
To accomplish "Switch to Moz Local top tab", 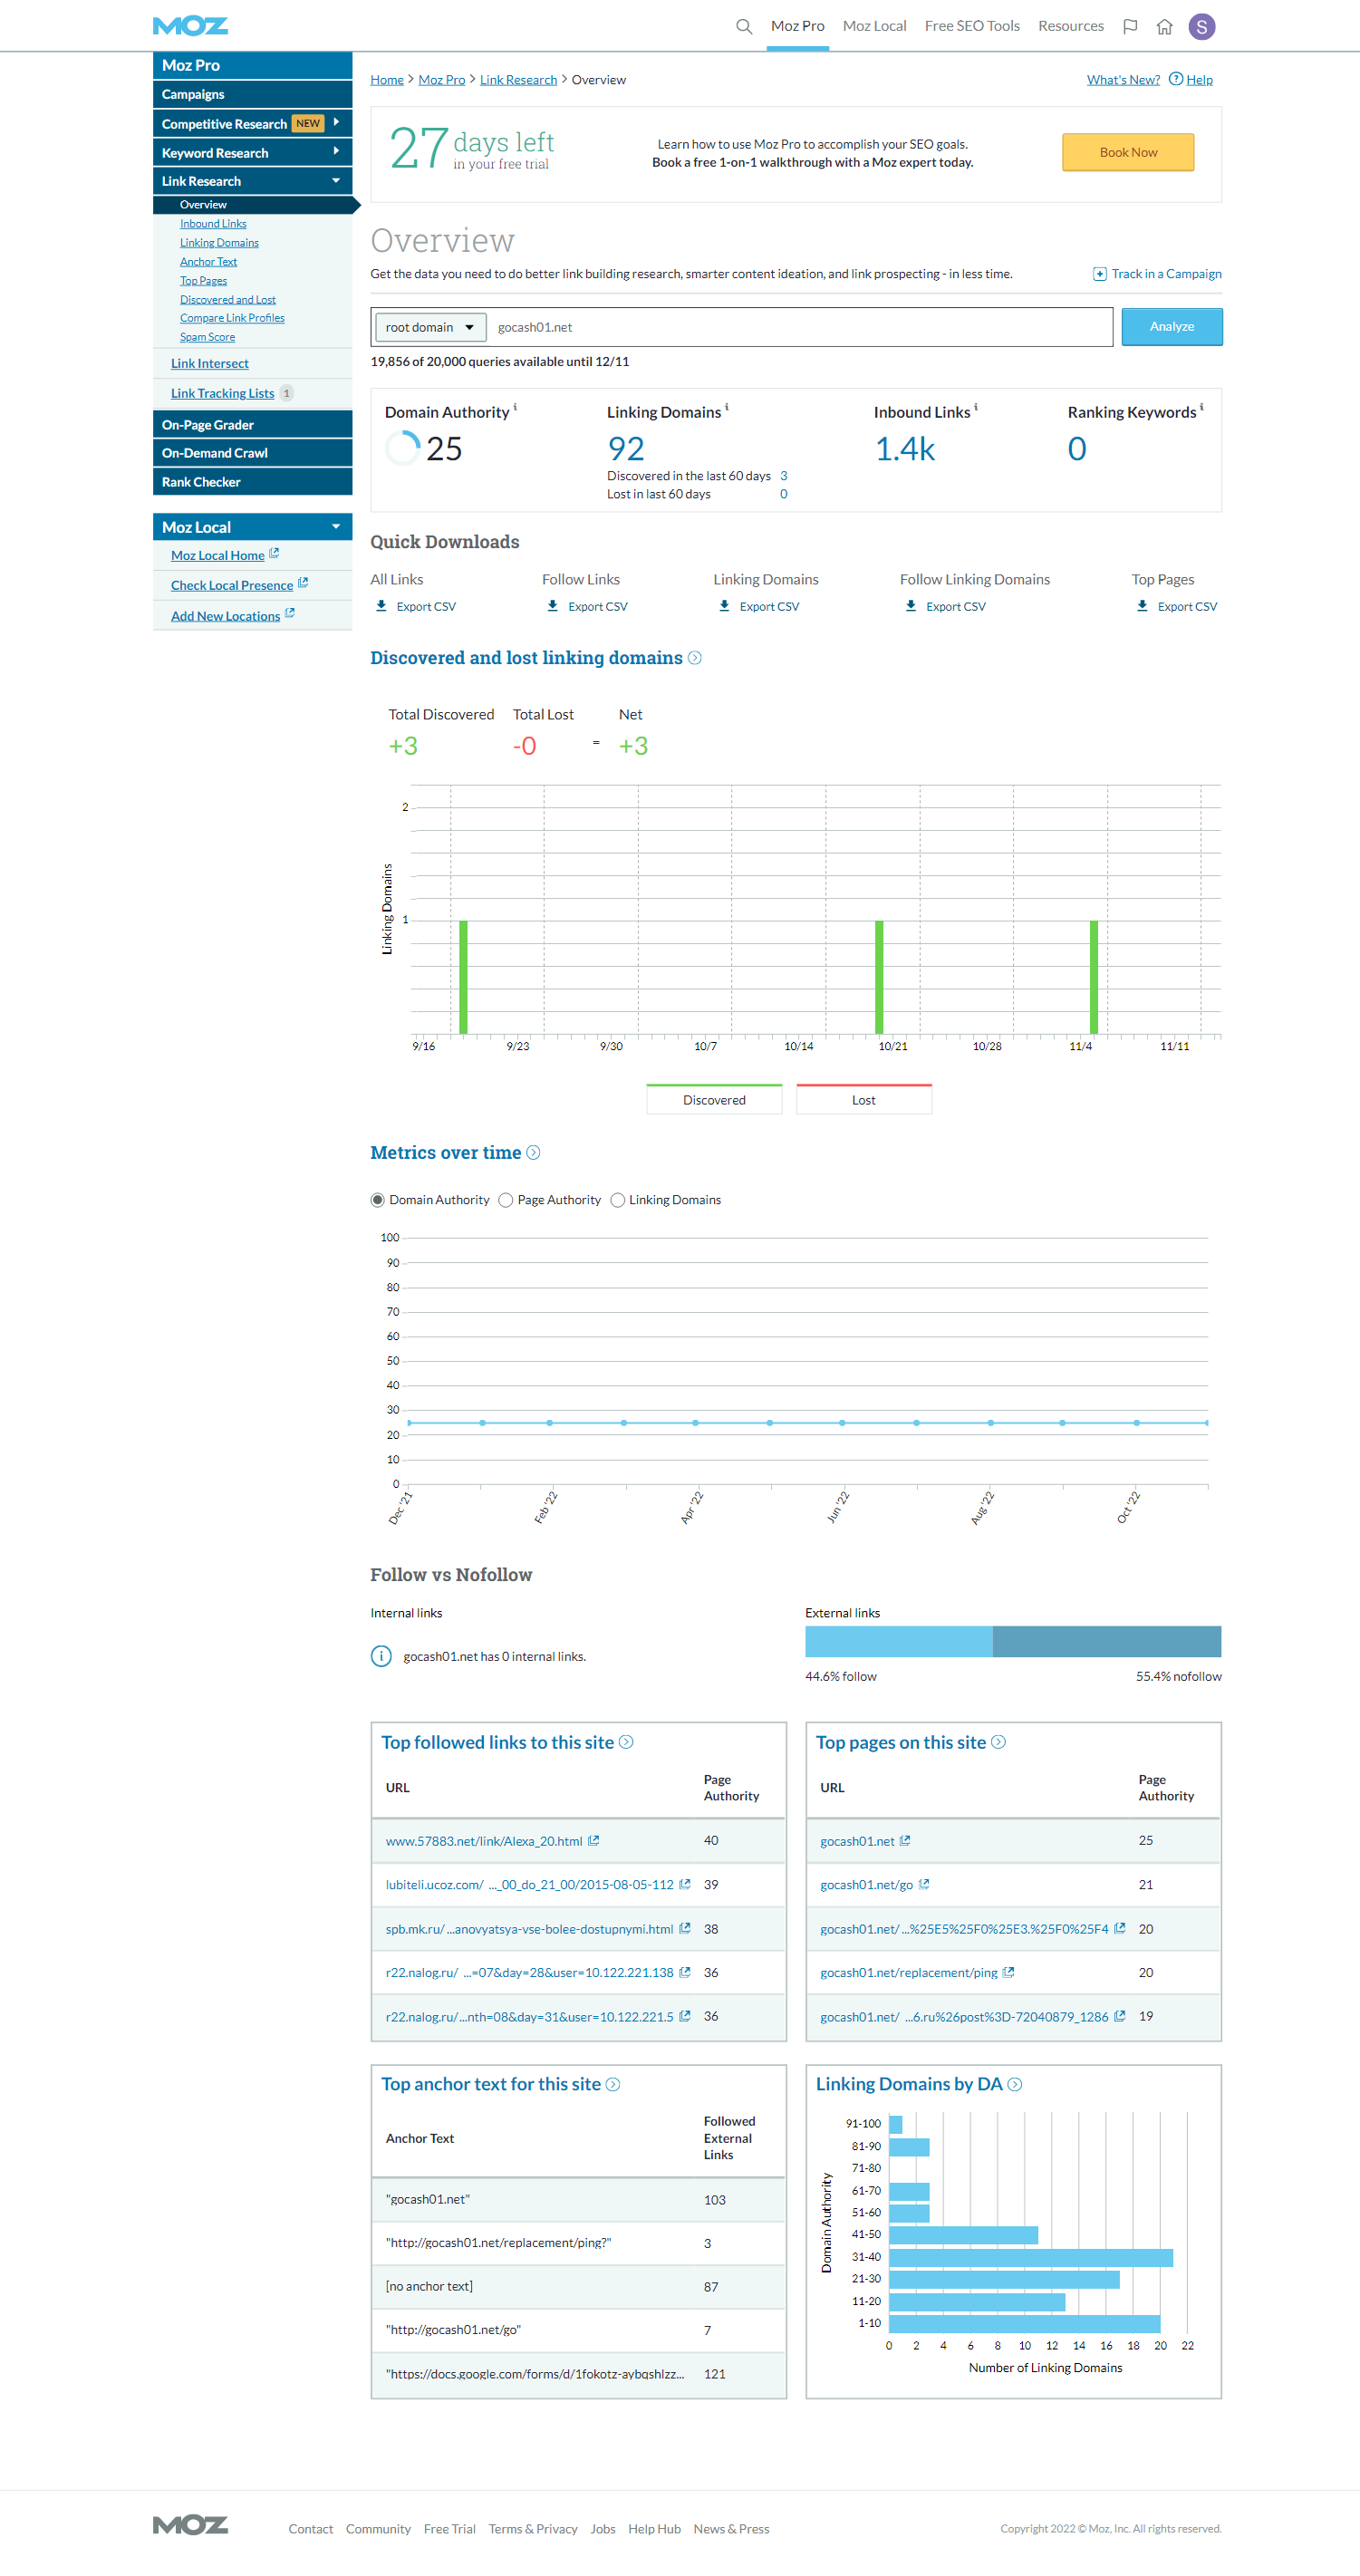I will [x=875, y=26].
